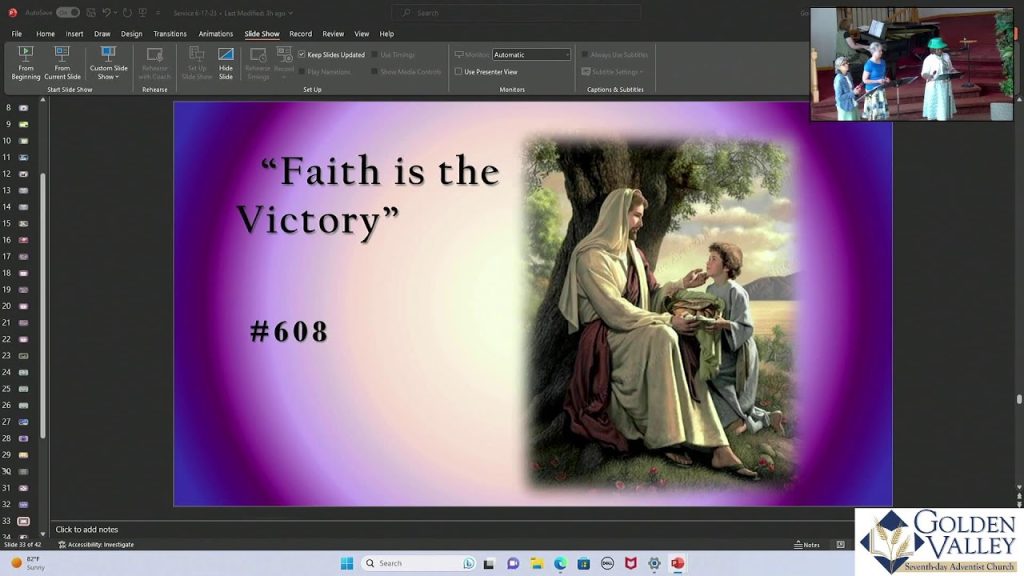The width and height of the screenshot is (1024, 576).
Task: Select slide 8 thumbnail
Action: pyautogui.click(x=24, y=107)
